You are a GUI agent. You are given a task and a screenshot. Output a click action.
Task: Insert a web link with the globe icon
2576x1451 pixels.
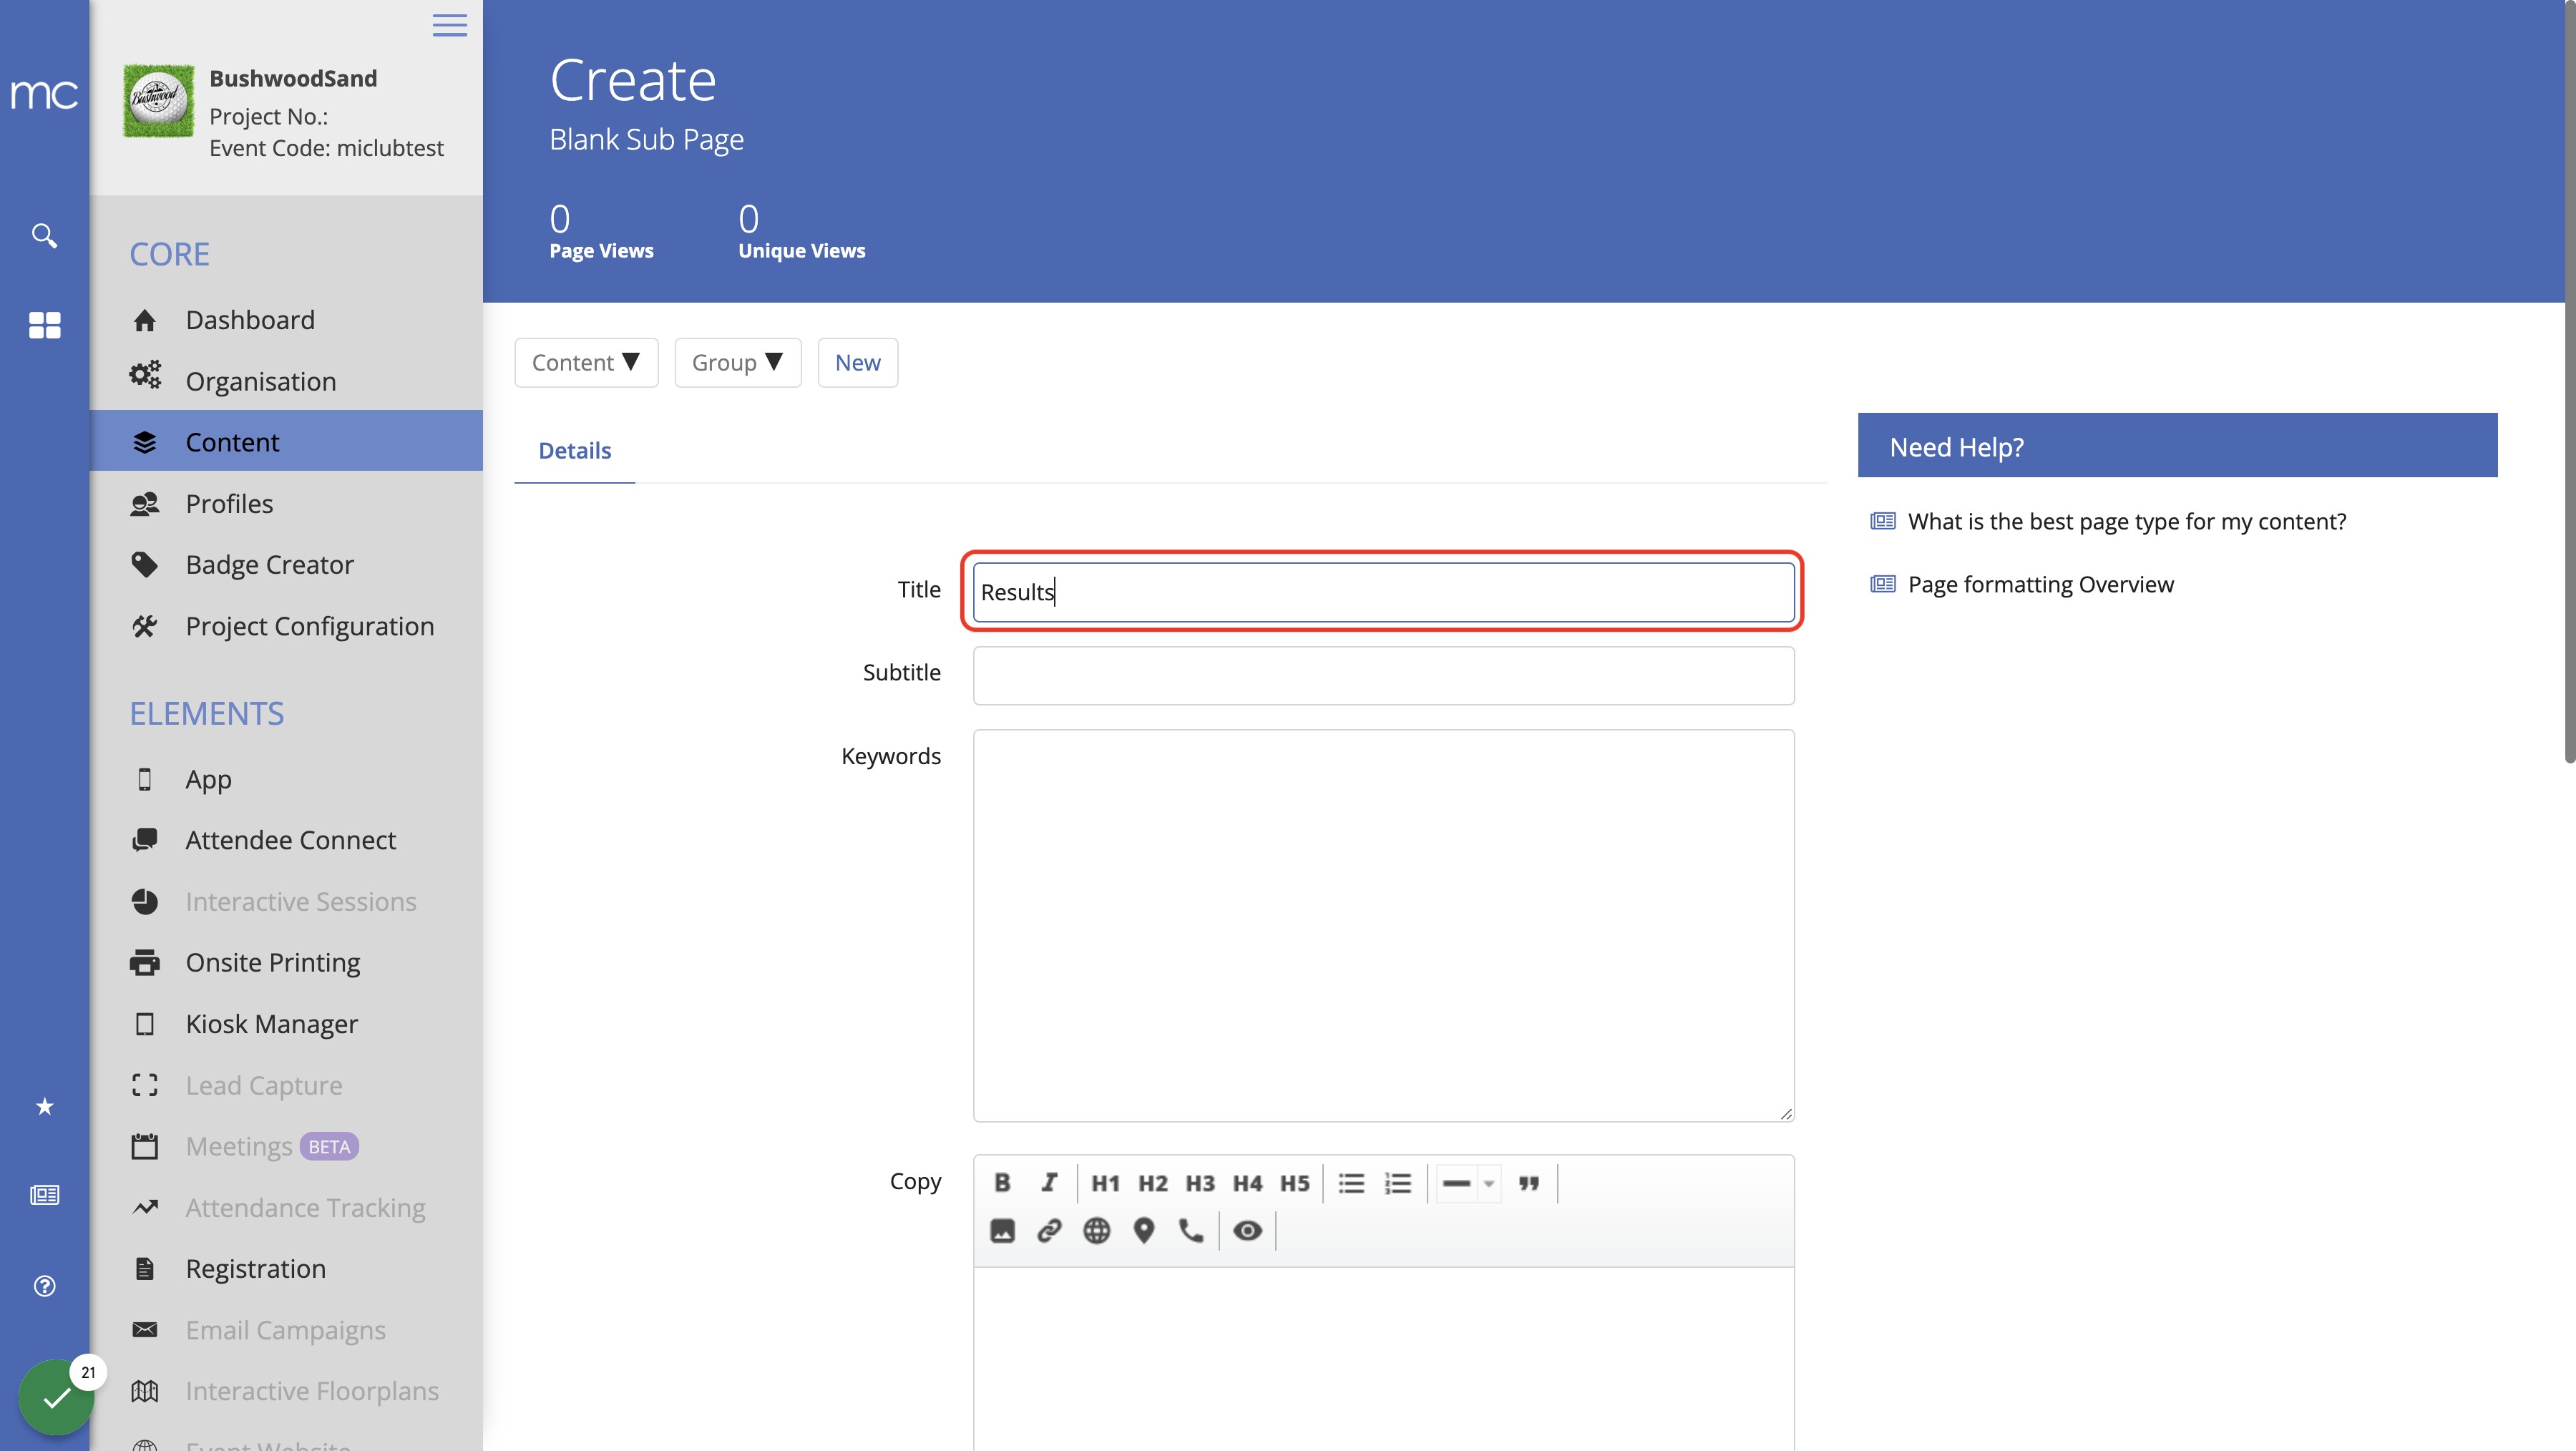[x=1097, y=1231]
